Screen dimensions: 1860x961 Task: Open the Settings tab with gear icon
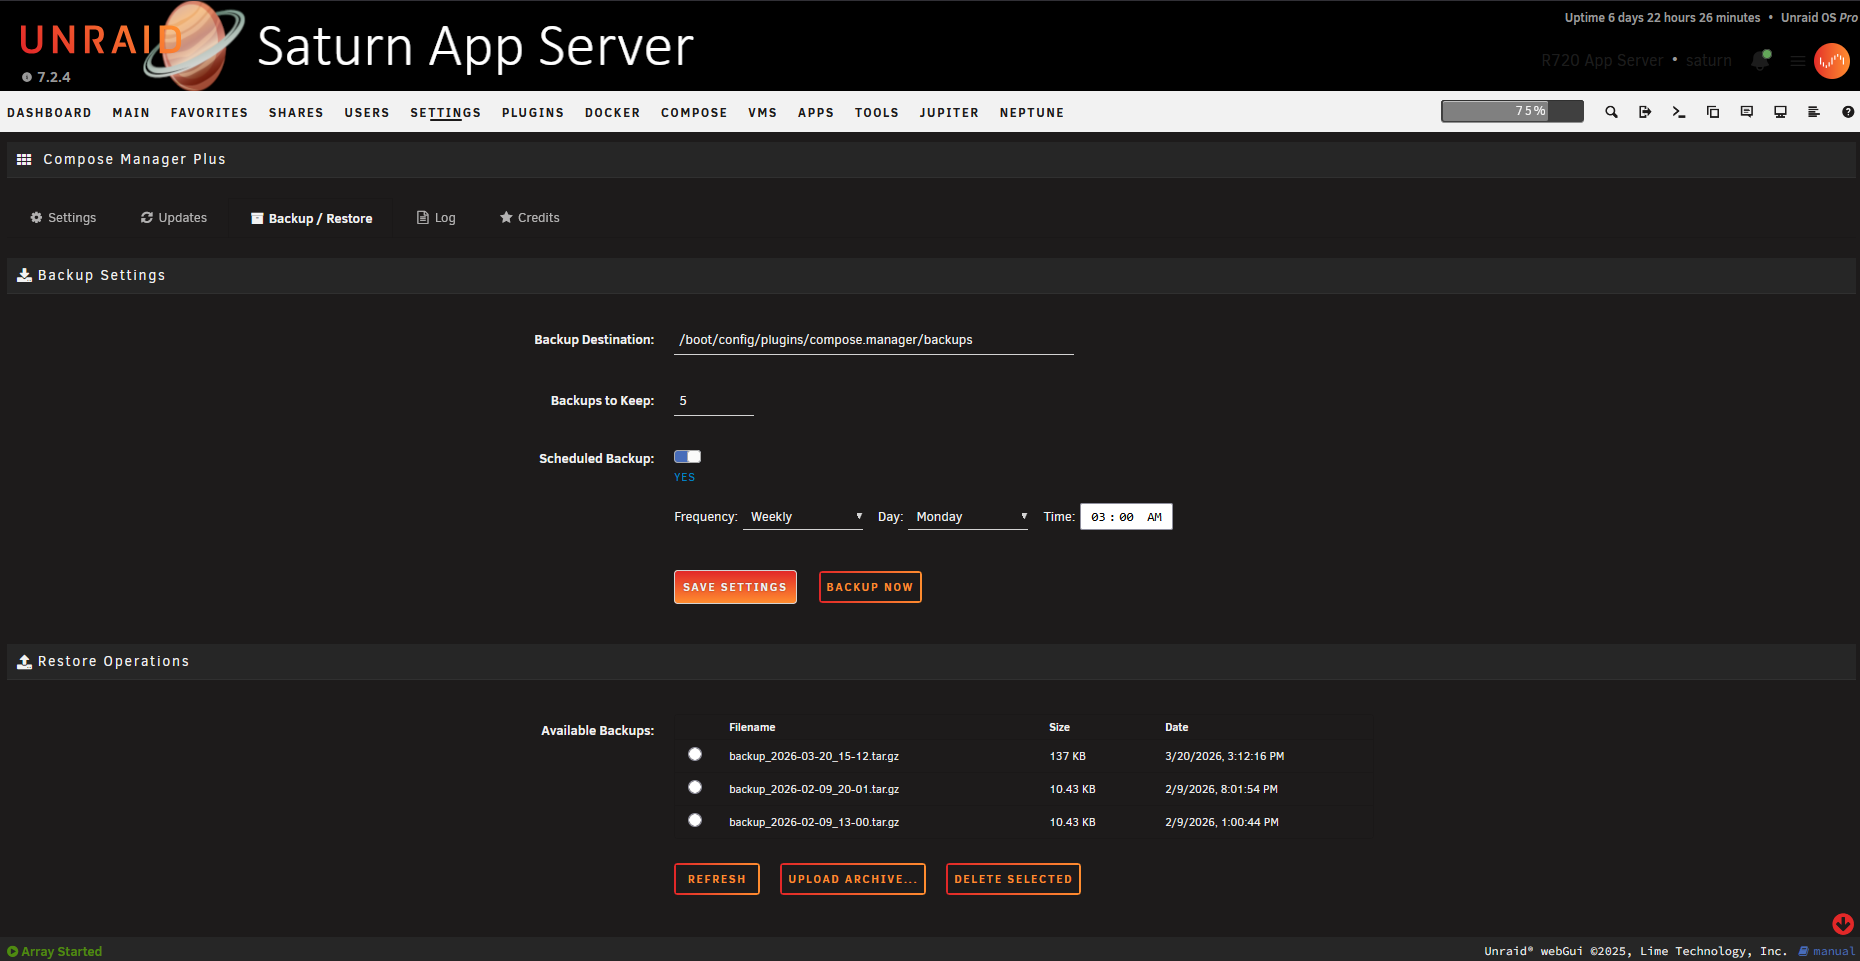[63, 218]
